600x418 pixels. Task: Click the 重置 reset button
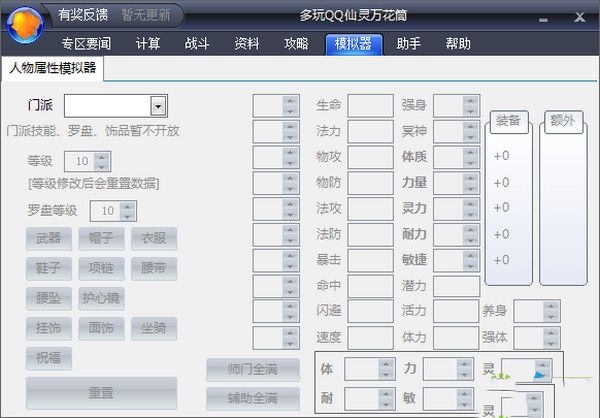click(101, 393)
